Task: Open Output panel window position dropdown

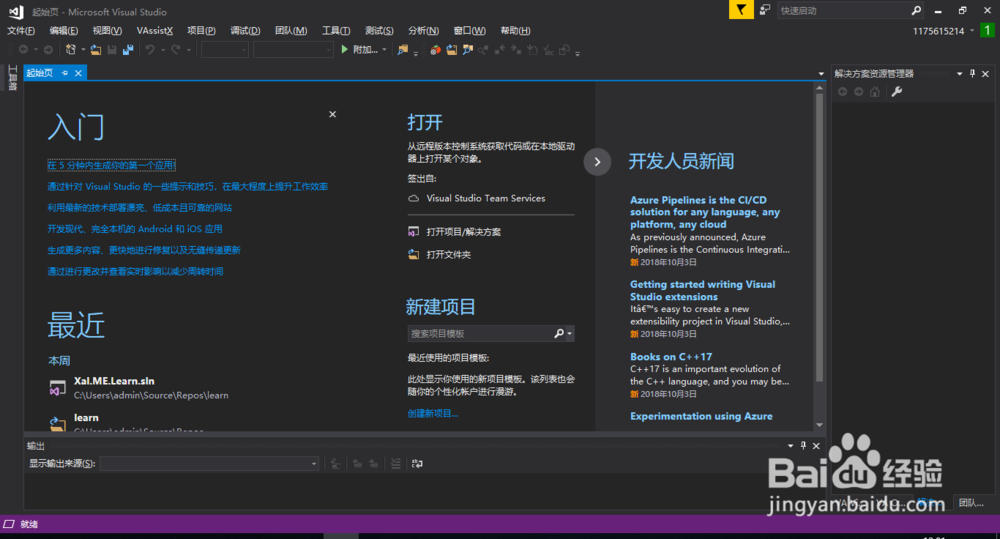Action: [790, 445]
